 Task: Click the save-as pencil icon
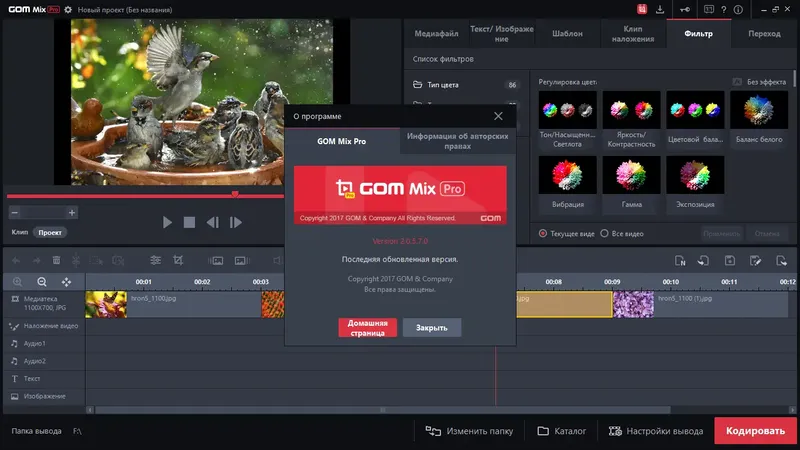point(756,261)
